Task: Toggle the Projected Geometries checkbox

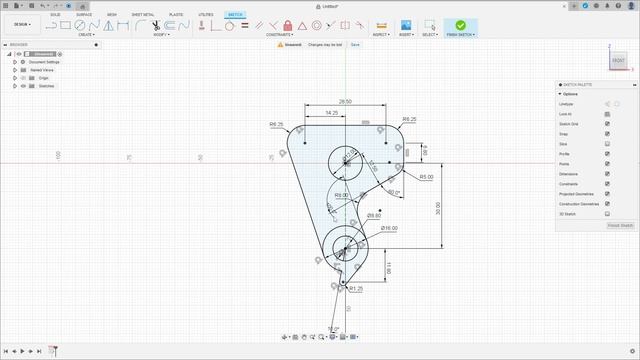Action: [607, 194]
